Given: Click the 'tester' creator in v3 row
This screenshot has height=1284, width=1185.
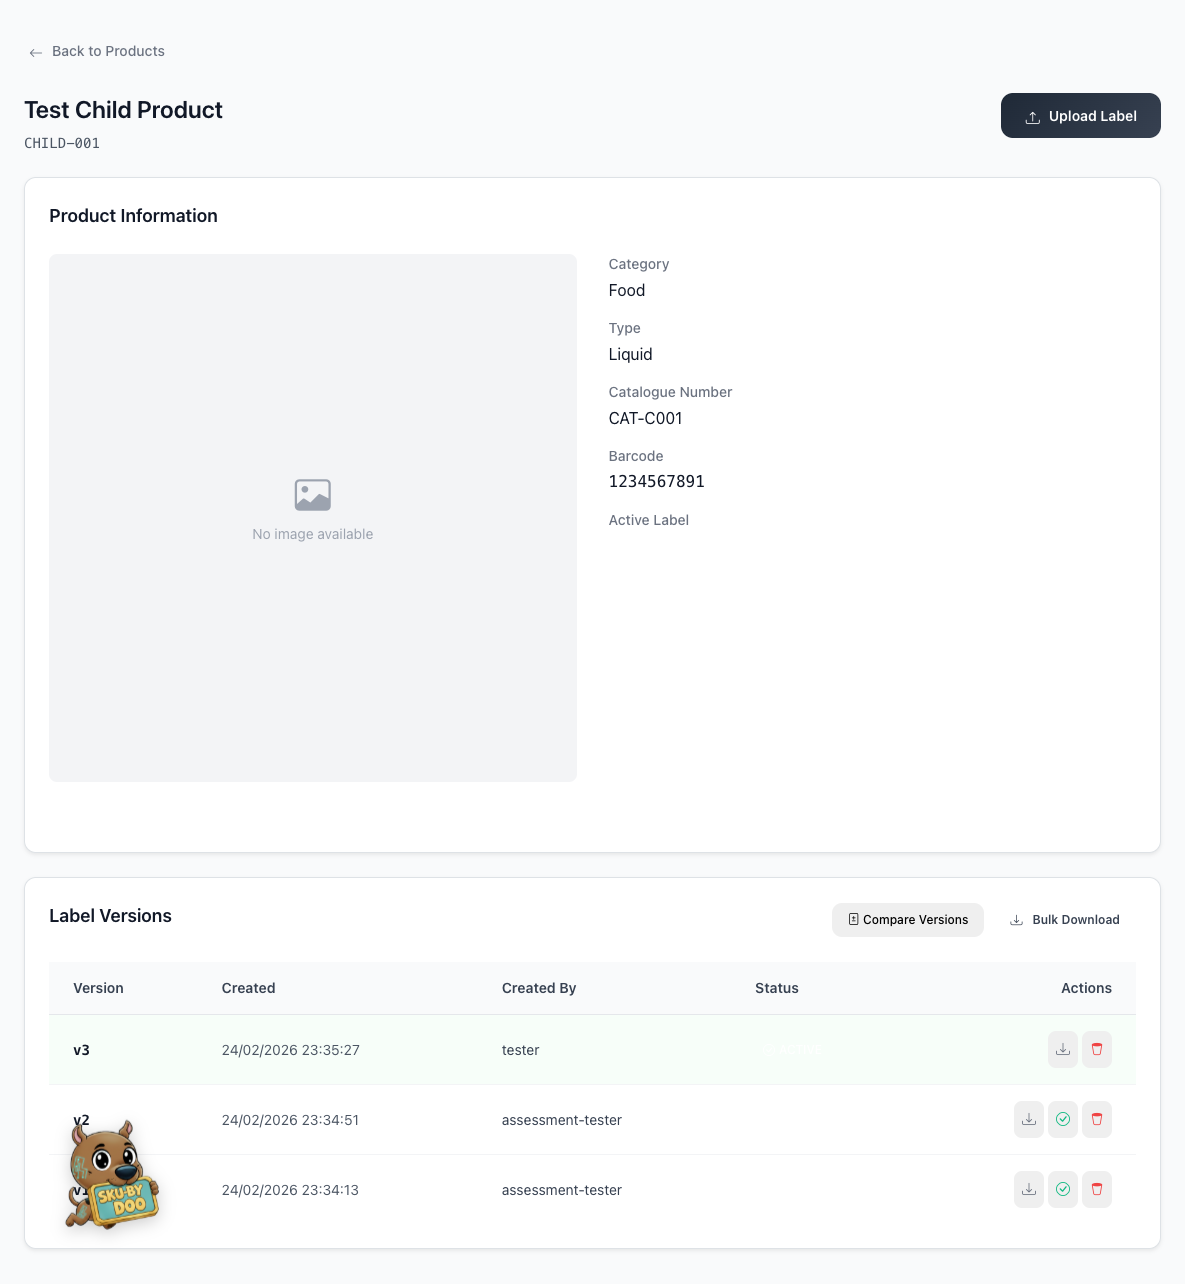Looking at the screenshot, I should tap(521, 1050).
